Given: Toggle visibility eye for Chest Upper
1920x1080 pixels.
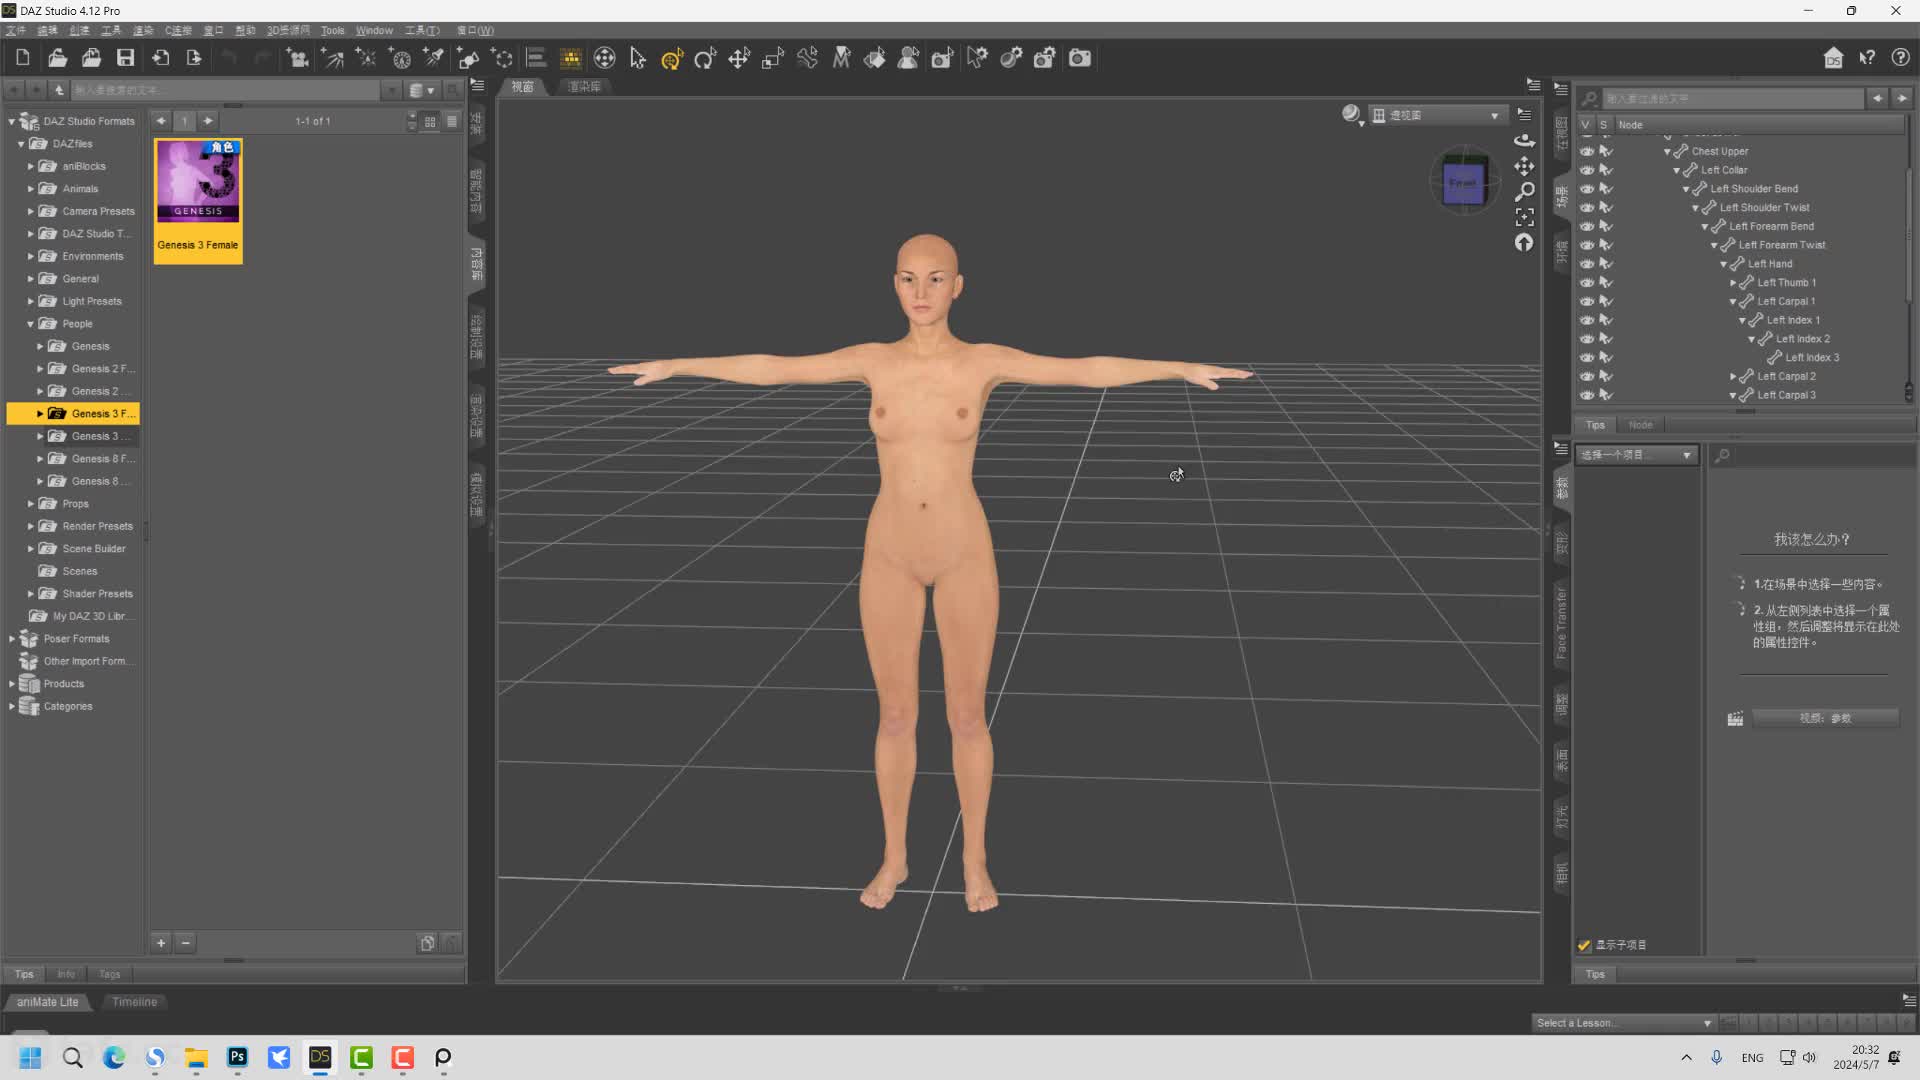Looking at the screenshot, I should click(x=1587, y=151).
